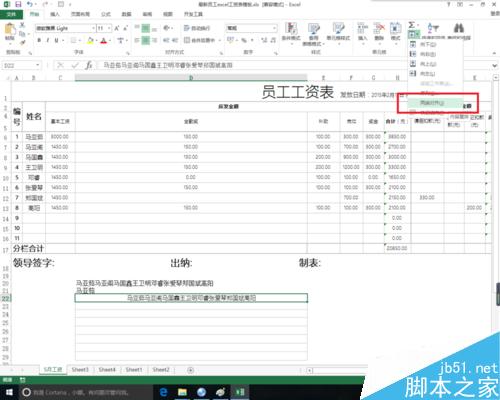Apply yellow fill color swatch
Image resolution: width=500 pixels, height=400 pixels.
click(x=90, y=40)
